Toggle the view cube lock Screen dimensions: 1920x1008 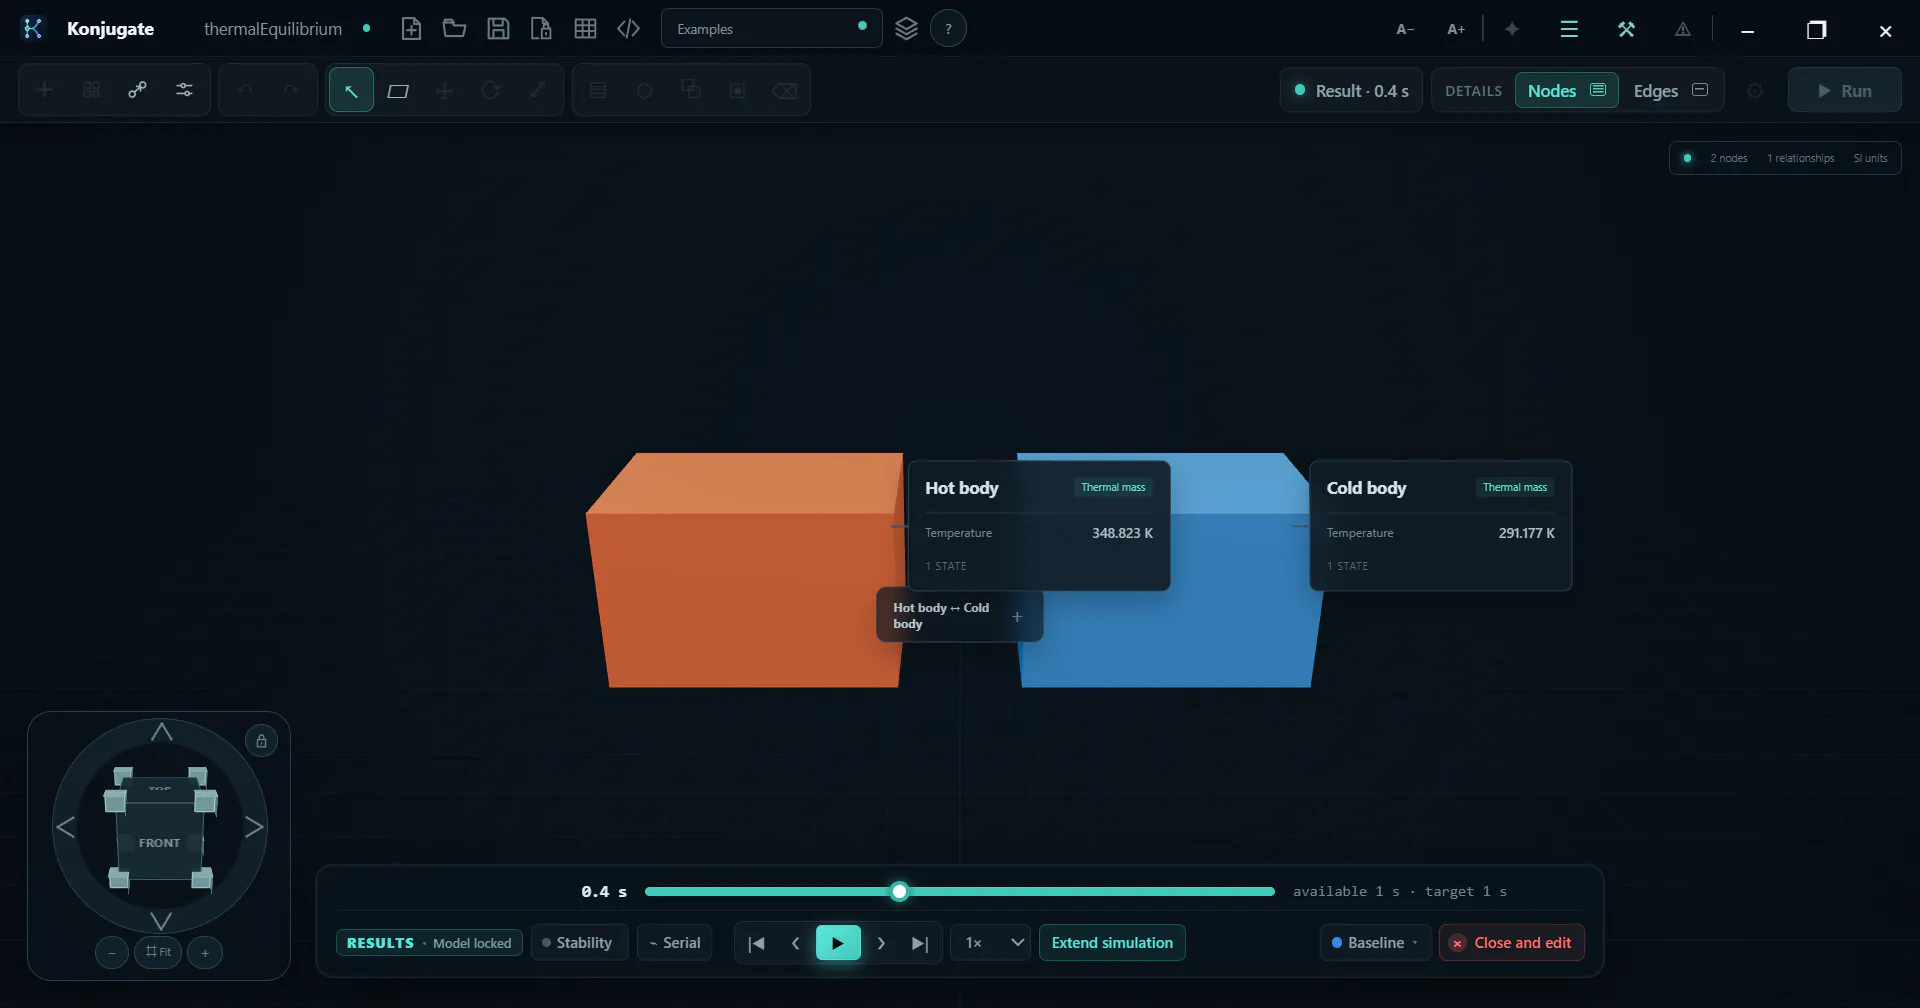[261, 741]
